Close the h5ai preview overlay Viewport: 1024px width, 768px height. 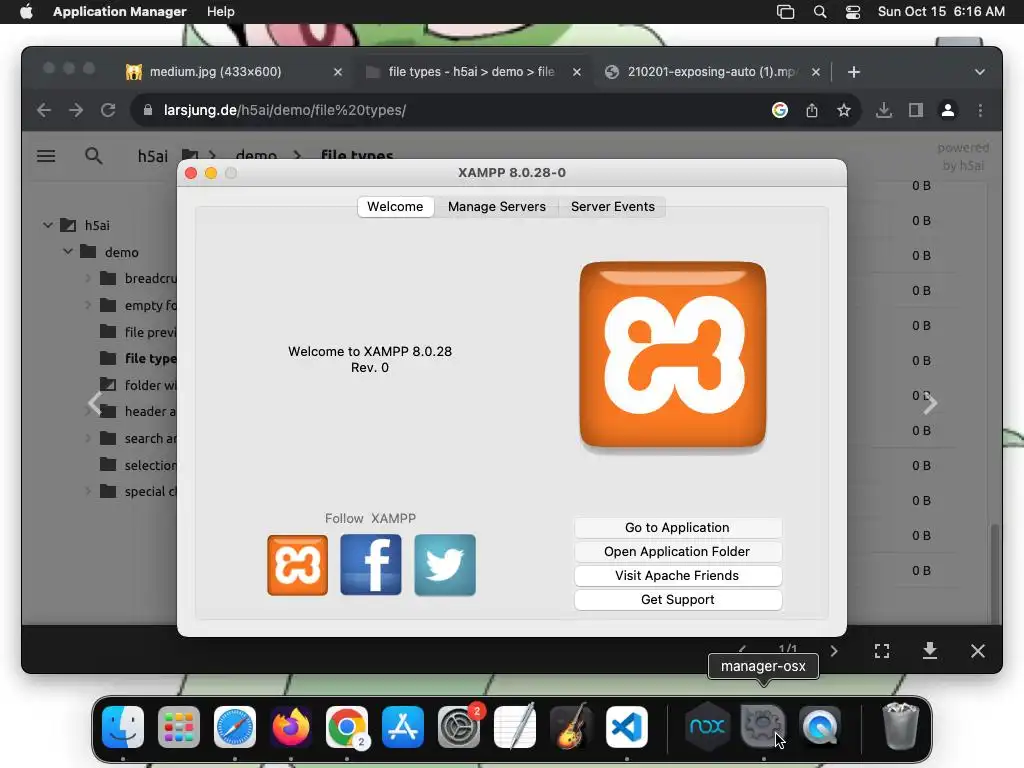[x=978, y=651]
